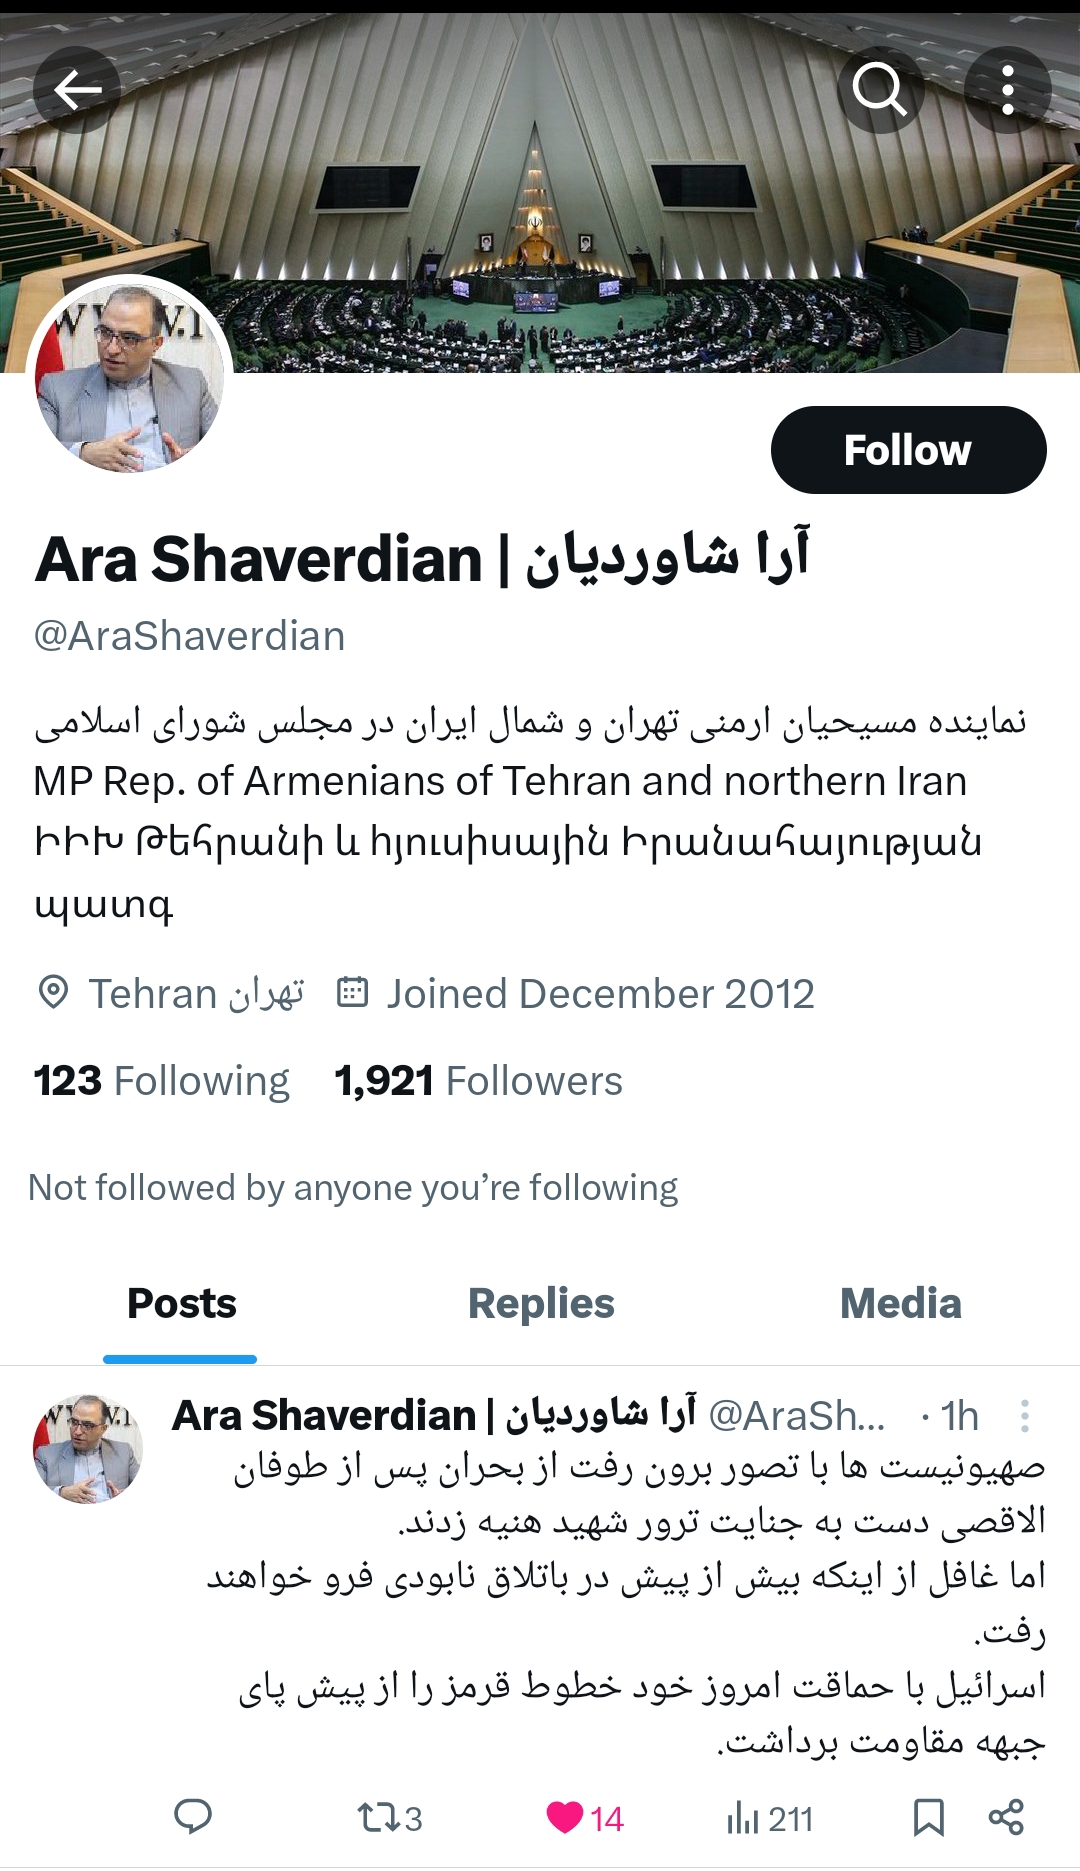This screenshot has width=1080, height=1871.
Task: Open the 123 Following list
Action: tap(161, 1081)
